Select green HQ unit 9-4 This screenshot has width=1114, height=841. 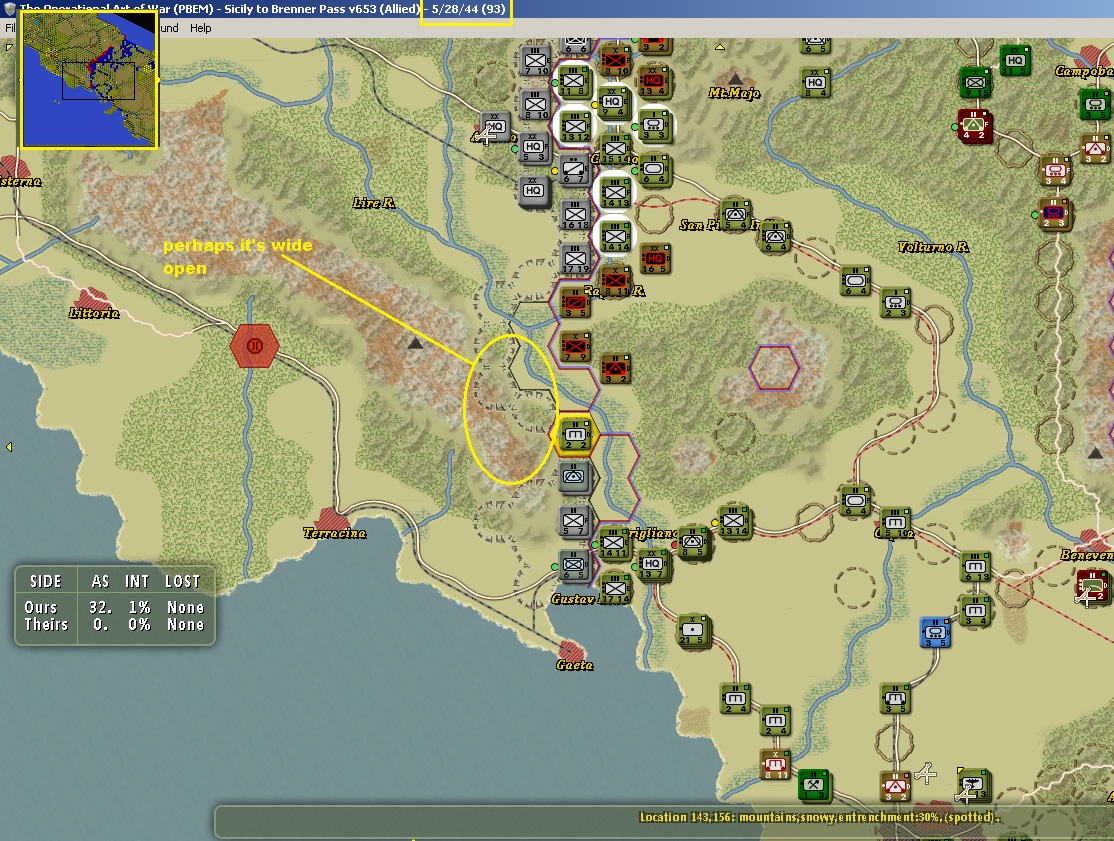point(613,102)
